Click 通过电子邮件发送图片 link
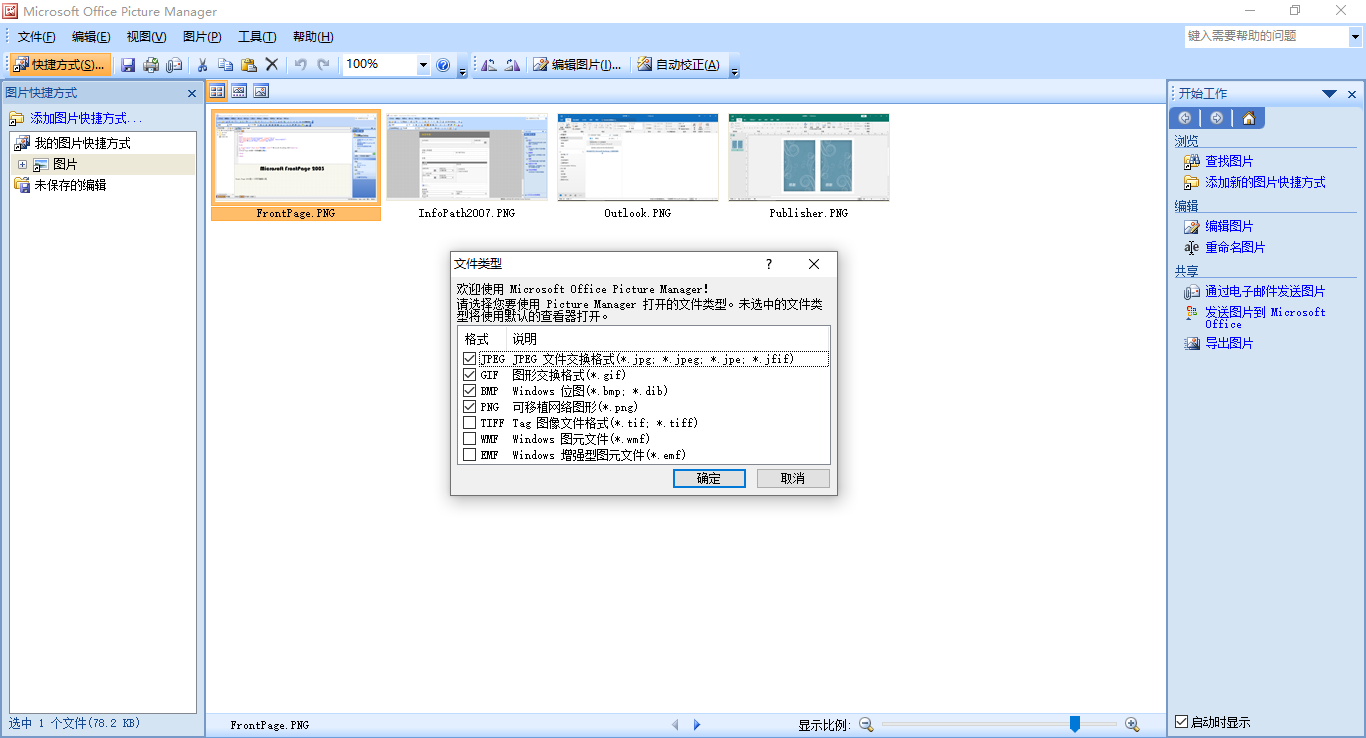1366x738 pixels. 1265,291
